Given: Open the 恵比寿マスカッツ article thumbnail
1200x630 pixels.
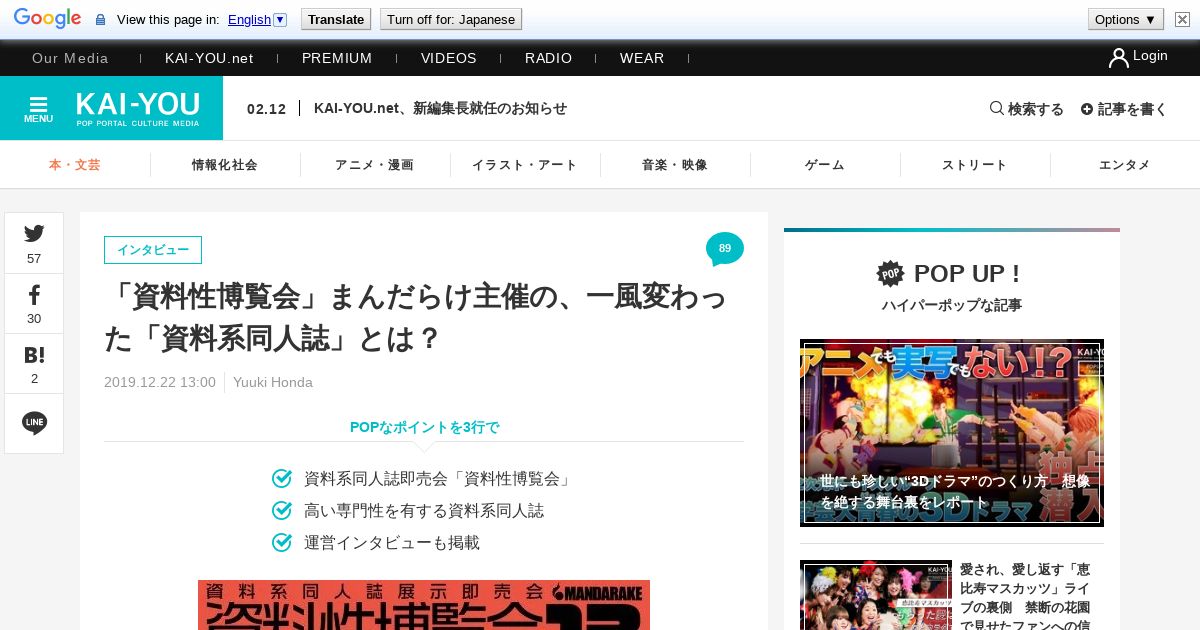Looking at the screenshot, I should pyautogui.click(x=876, y=595).
